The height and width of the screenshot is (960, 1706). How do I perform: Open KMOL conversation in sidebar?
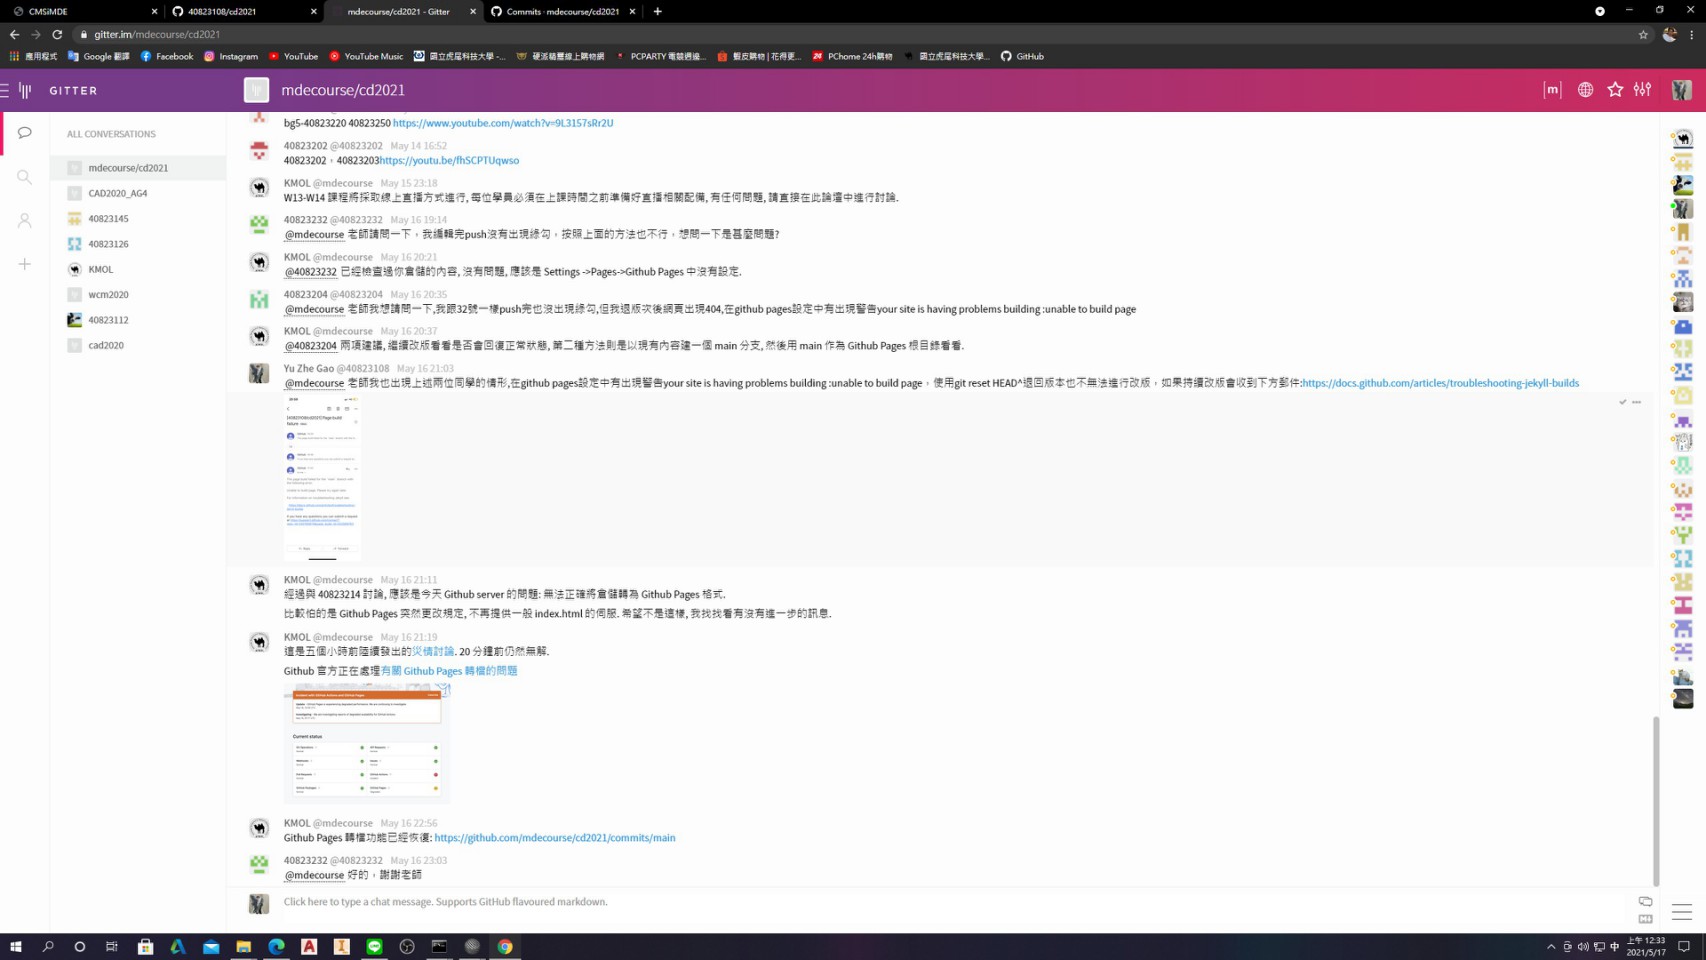[x=138, y=269]
